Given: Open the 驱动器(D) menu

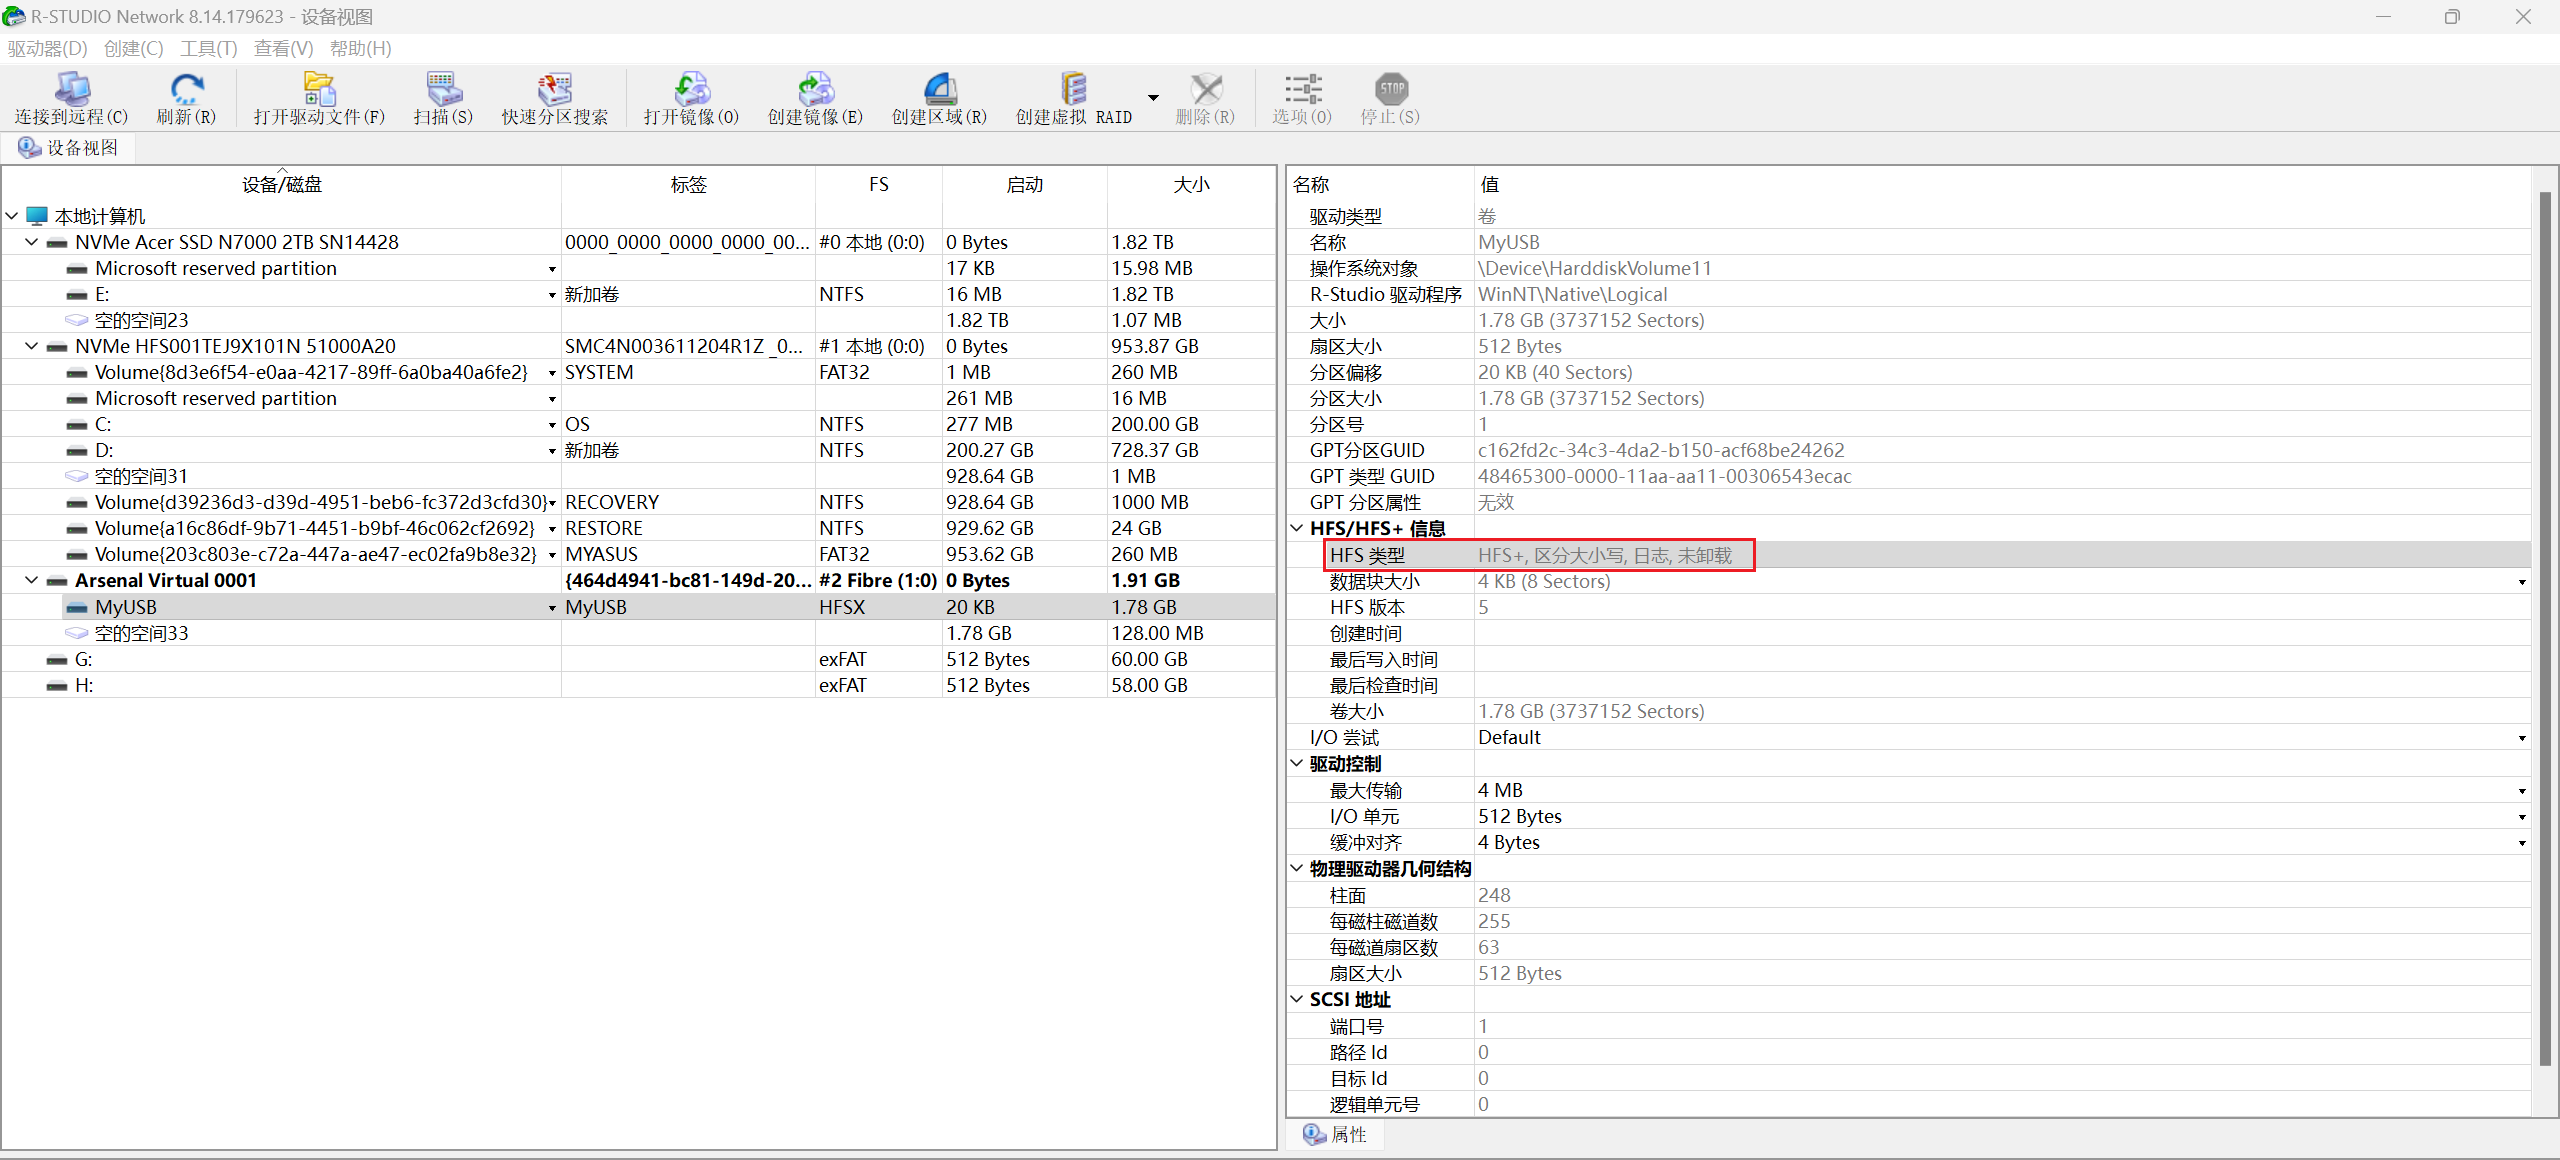Looking at the screenshot, I should 47,48.
